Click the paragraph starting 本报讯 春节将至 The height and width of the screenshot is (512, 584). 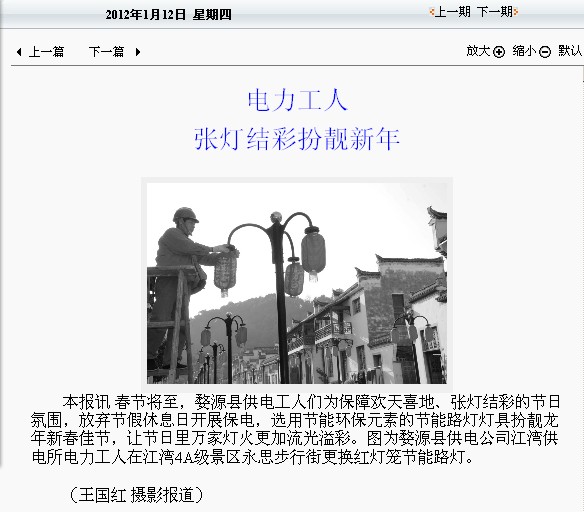pos(295,429)
